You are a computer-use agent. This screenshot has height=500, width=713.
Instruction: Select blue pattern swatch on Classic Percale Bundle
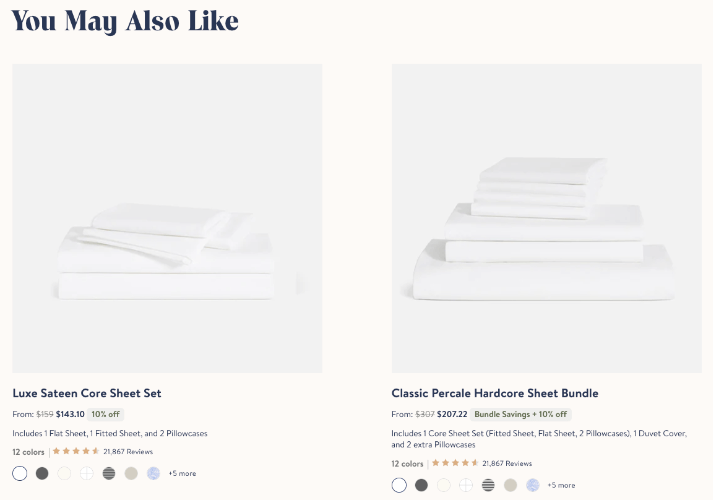[533, 485]
